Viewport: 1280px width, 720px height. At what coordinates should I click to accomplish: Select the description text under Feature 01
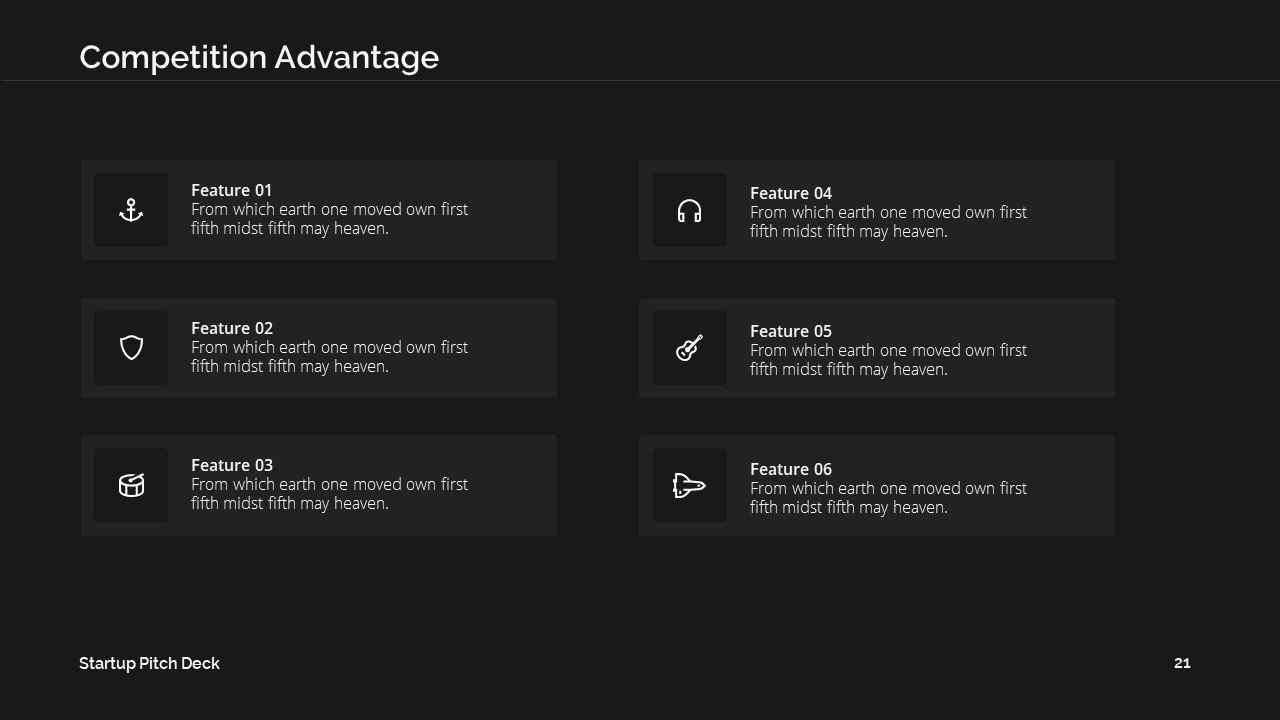329,219
